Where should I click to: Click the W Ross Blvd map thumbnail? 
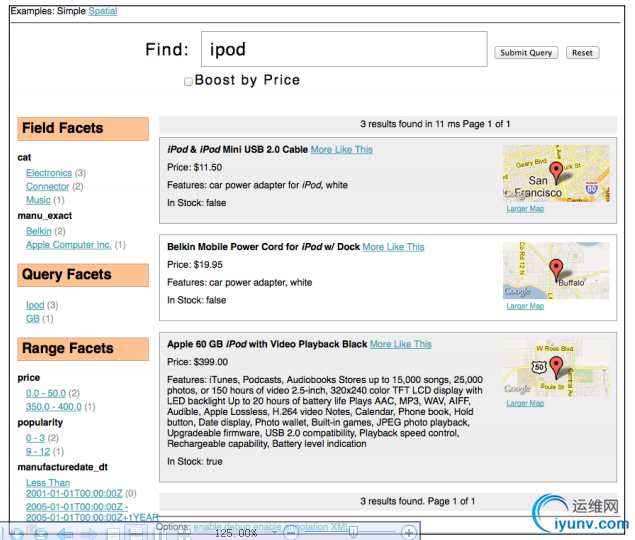pos(556,368)
